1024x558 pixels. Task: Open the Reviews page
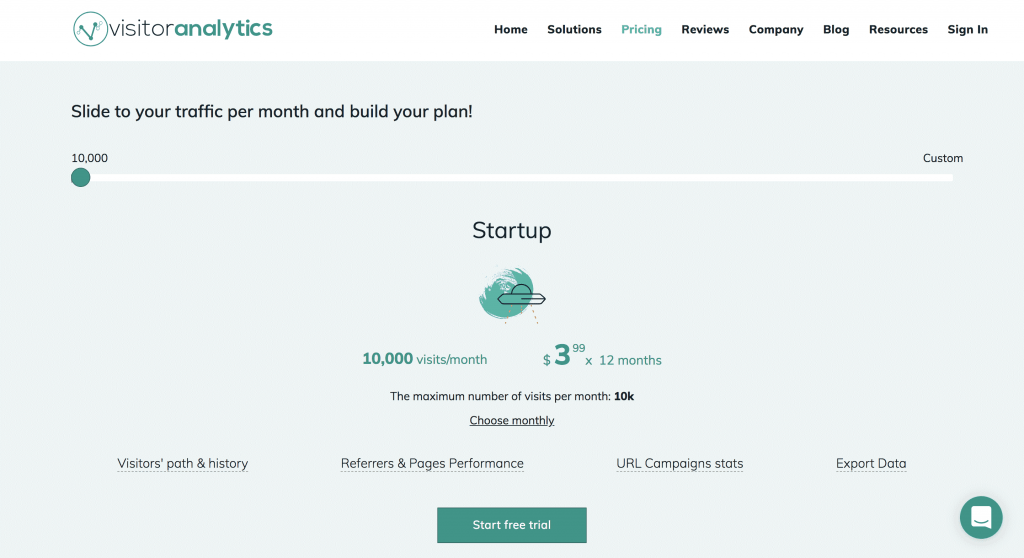click(x=705, y=30)
